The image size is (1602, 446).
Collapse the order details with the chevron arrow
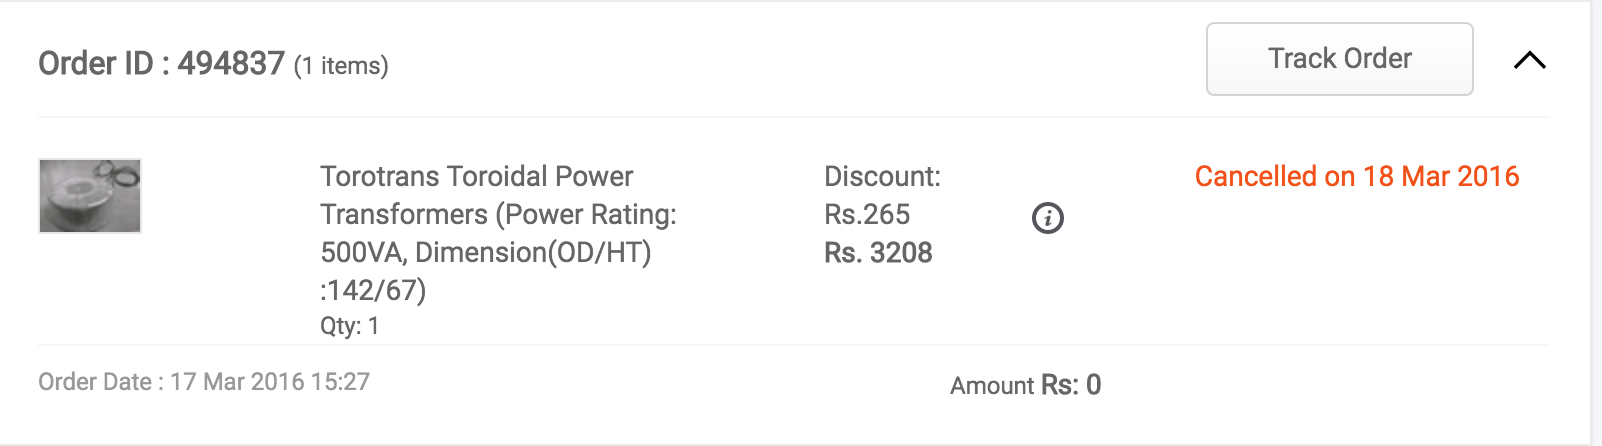click(x=1529, y=61)
